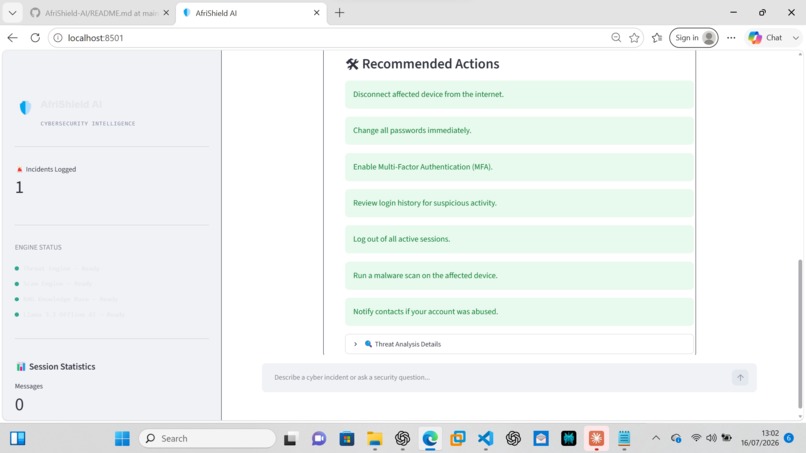Screen dimensions: 806x453
Task: Add this page to favorites
Action: [634, 38]
